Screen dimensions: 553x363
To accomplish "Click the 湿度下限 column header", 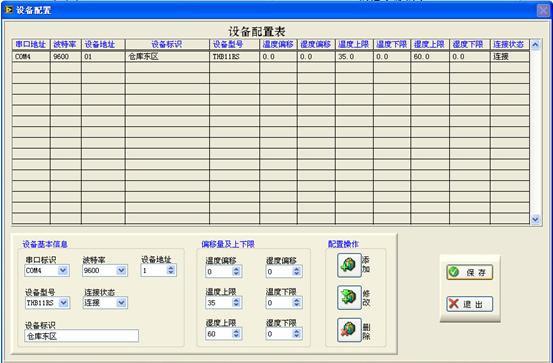I will [469, 44].
